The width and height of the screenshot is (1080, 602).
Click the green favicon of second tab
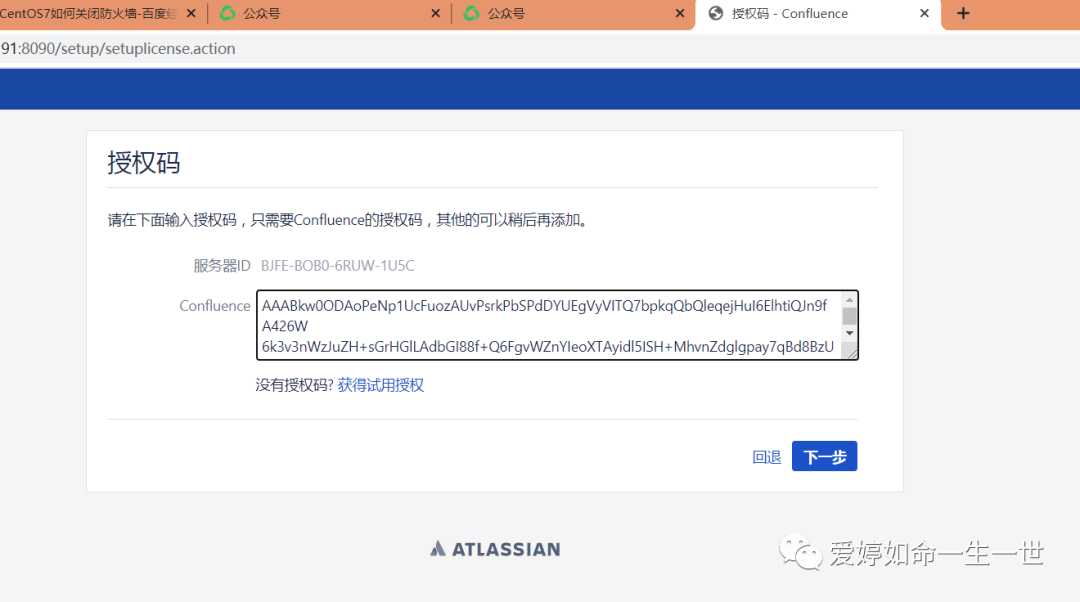pos(227,13)
